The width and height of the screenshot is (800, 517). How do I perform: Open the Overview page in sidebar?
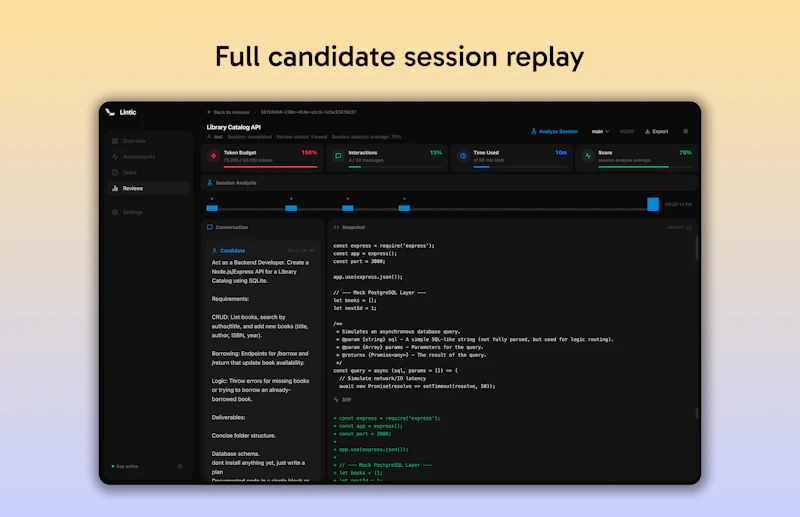tap(149, 141)
